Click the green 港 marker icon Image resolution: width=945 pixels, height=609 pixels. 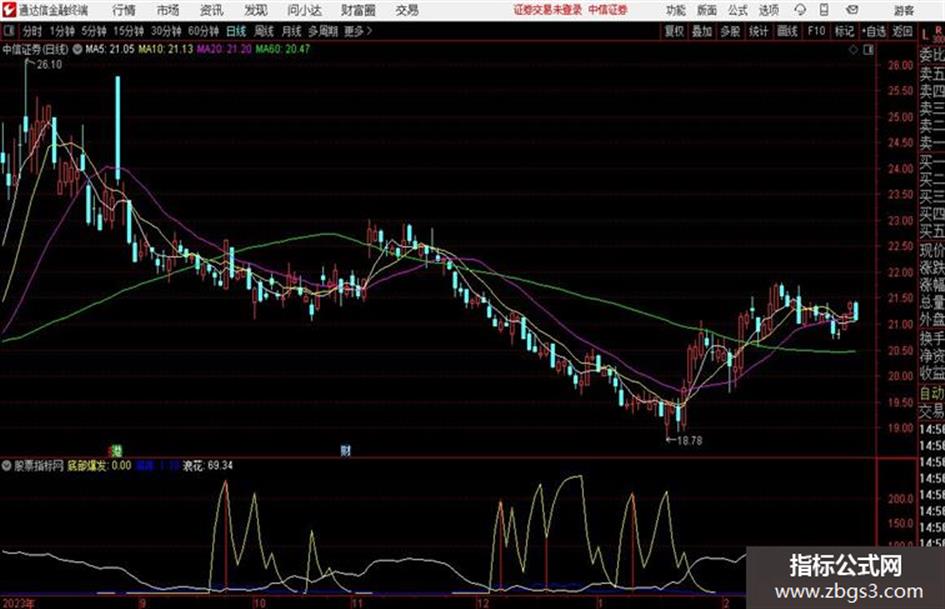[x=116, y=450]
